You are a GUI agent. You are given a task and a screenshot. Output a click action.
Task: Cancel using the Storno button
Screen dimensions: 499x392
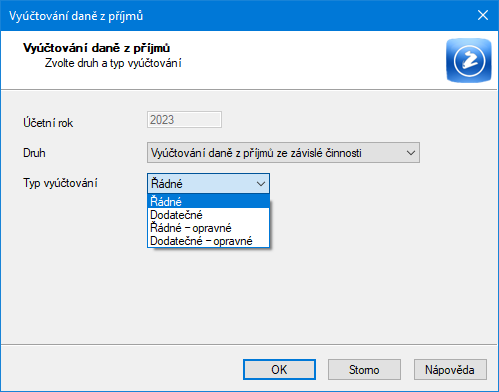364,369
